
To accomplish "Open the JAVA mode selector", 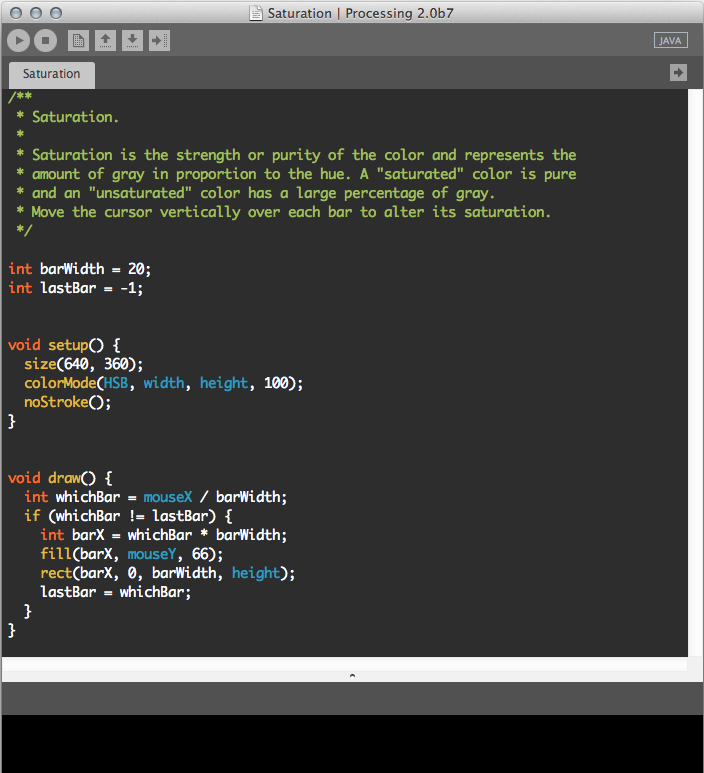I will click(670, 40).
